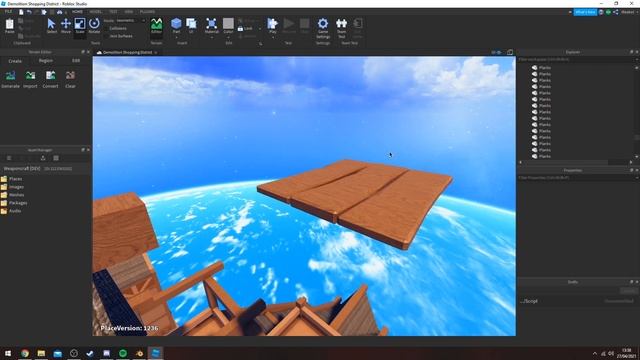Select the Edit tab in Terrain Editor

[x=76, y=60]
